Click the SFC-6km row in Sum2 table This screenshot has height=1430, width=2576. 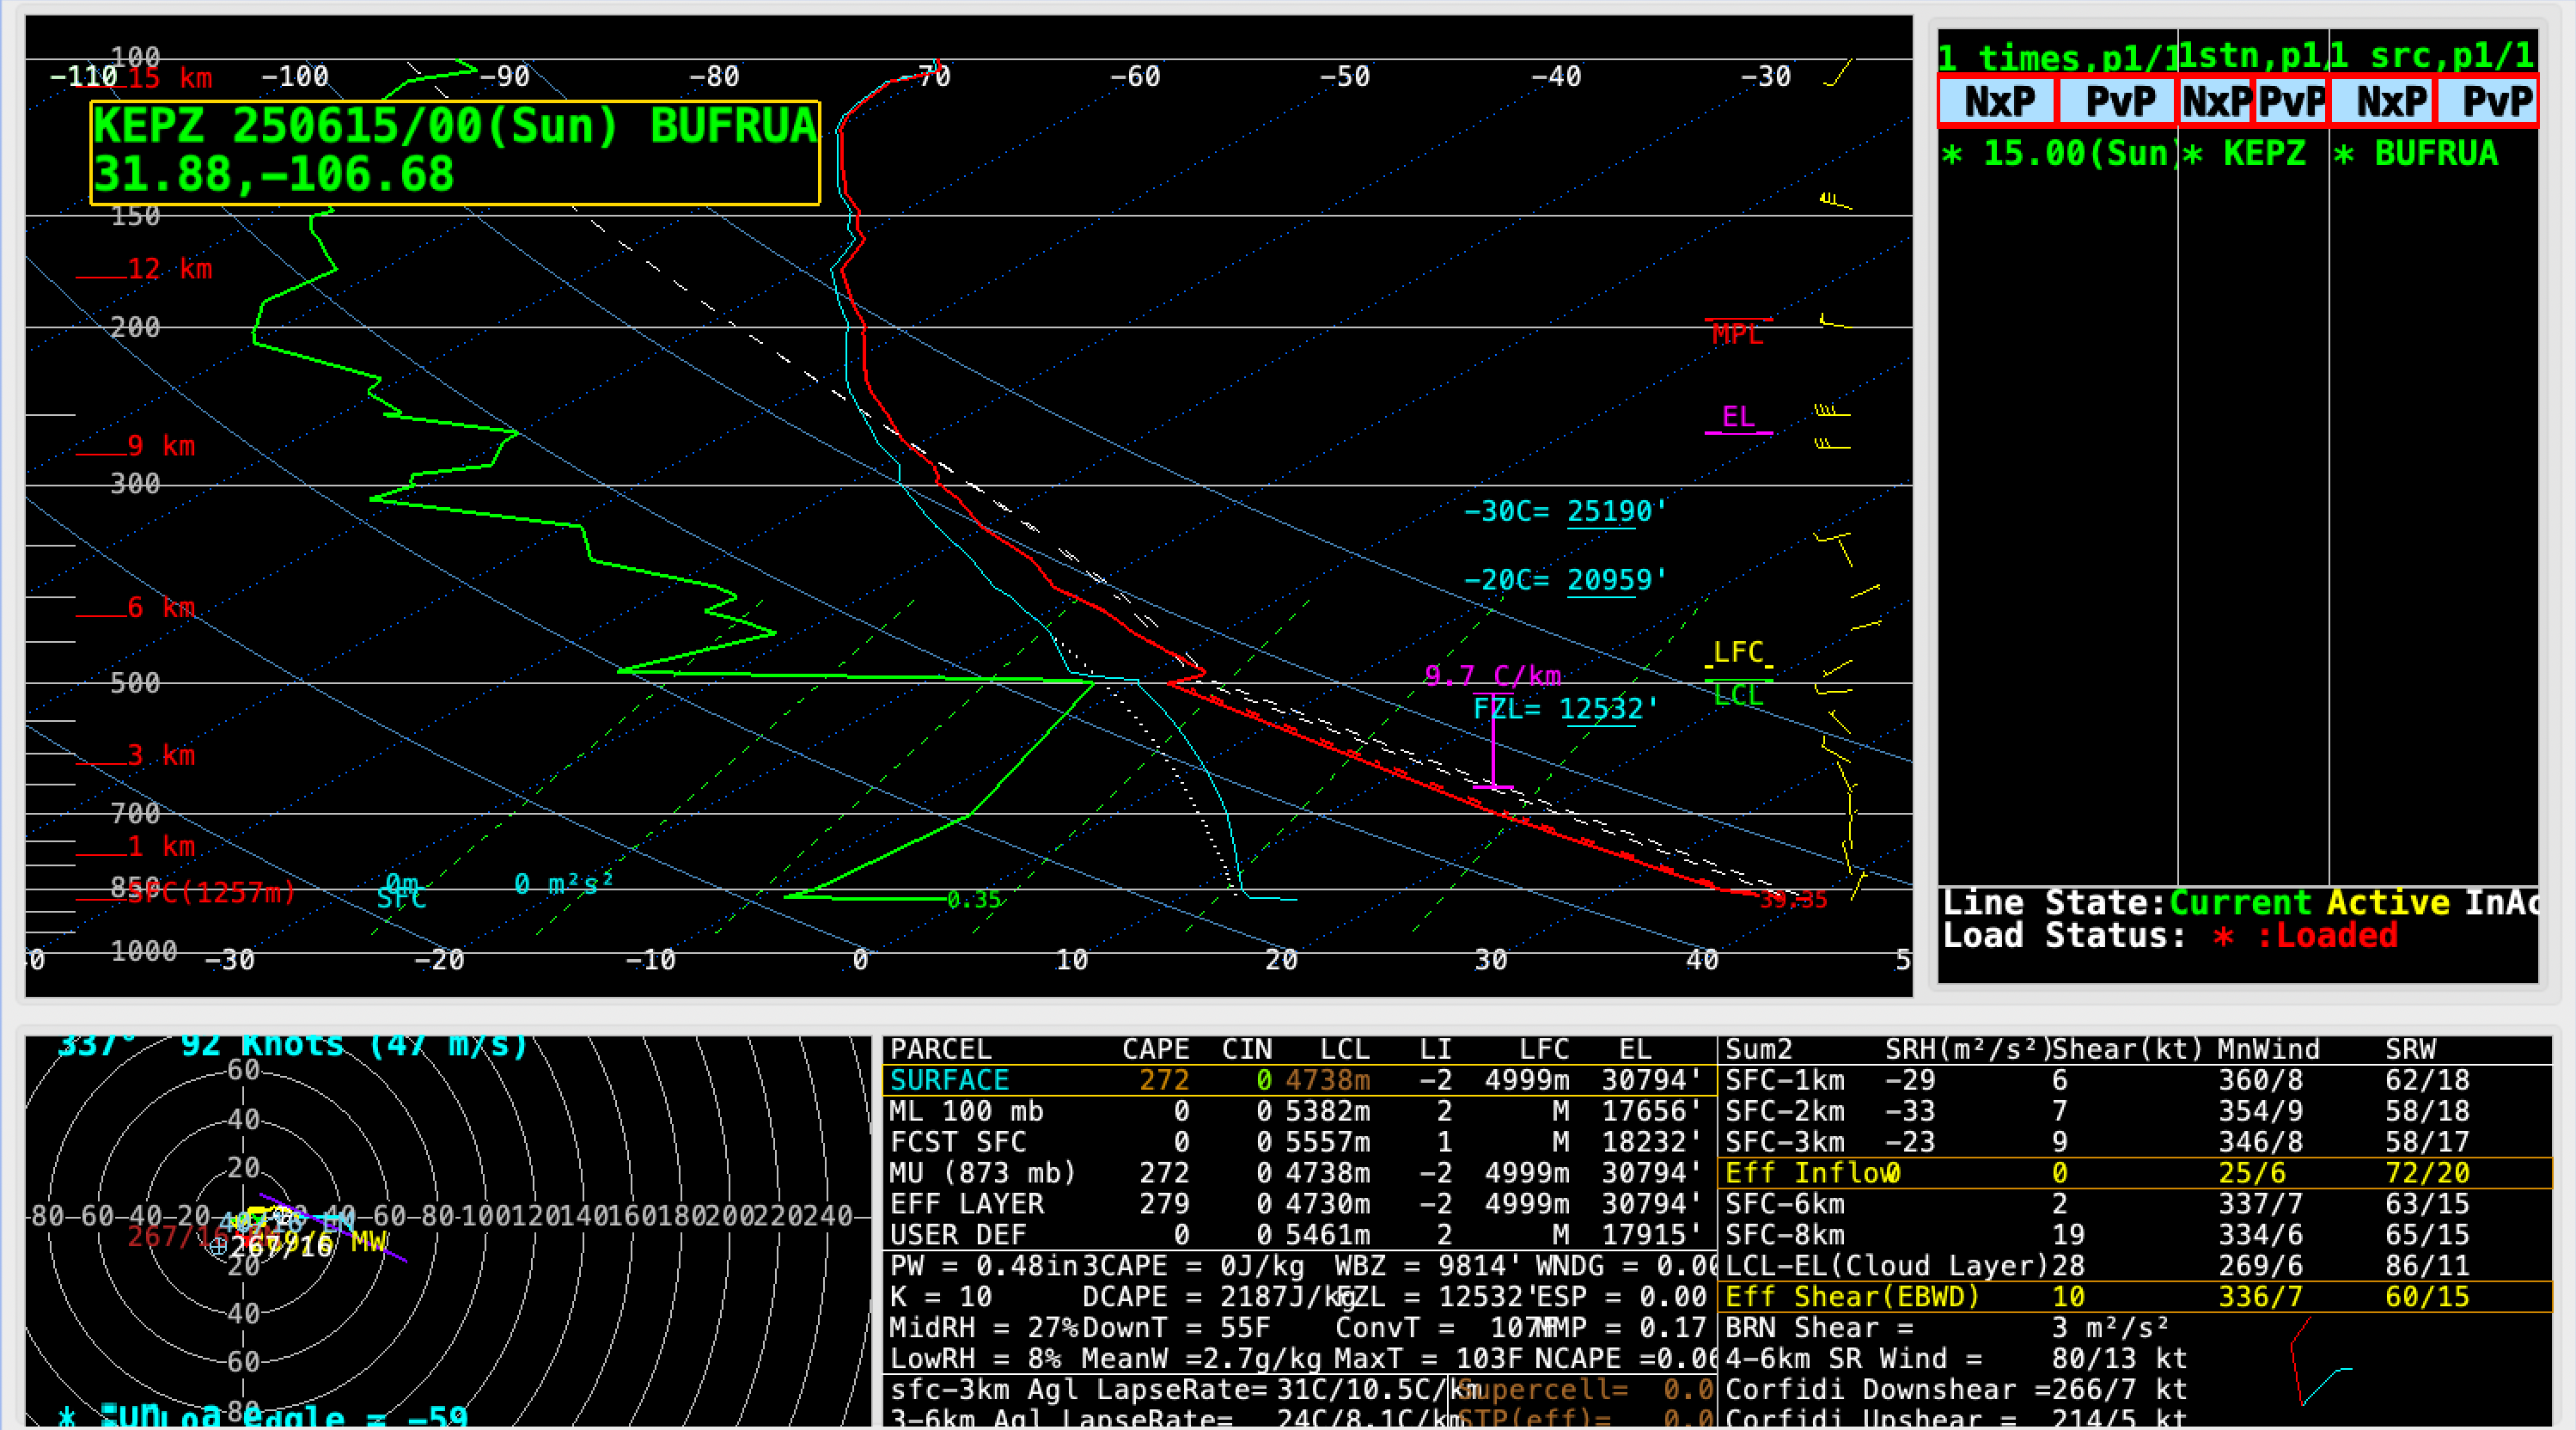click(2135, 1204)
